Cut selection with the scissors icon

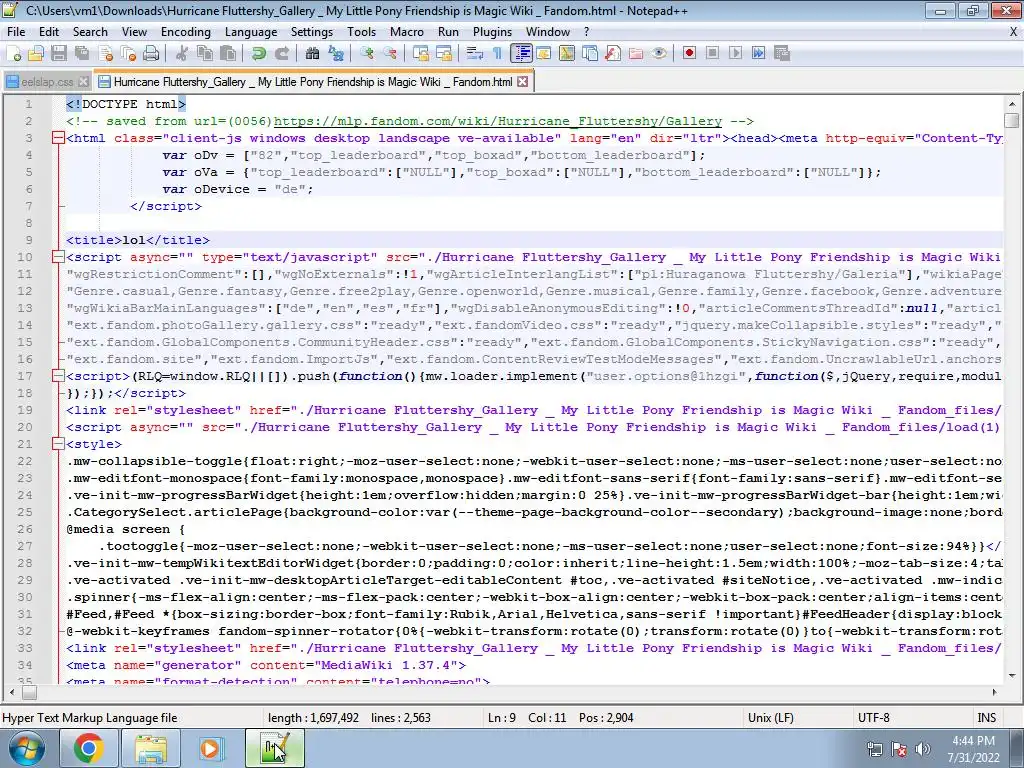182,54
